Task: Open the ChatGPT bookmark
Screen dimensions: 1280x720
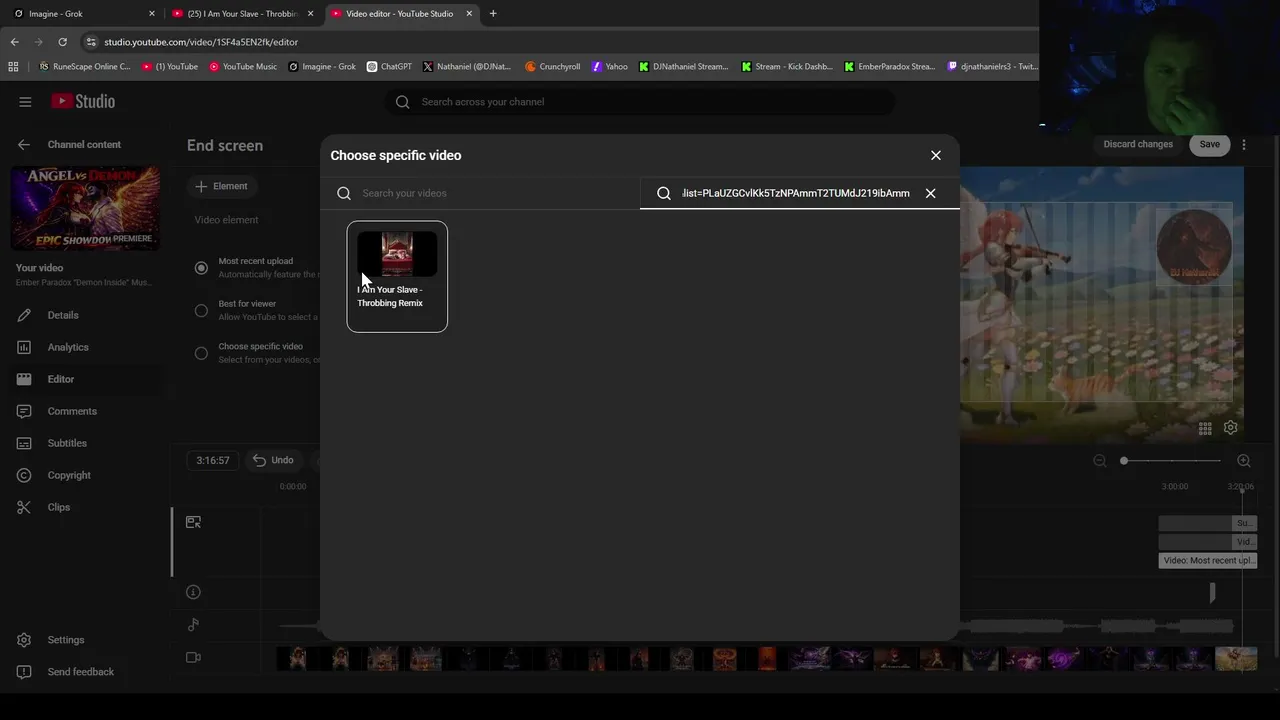Action: [389, 67]
